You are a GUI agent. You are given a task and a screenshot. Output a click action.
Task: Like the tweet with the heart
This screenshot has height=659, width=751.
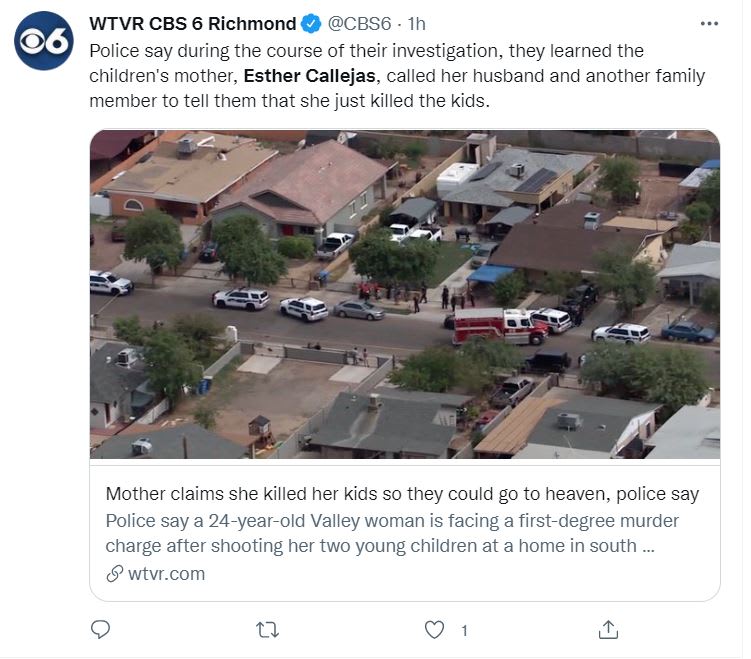434,630
